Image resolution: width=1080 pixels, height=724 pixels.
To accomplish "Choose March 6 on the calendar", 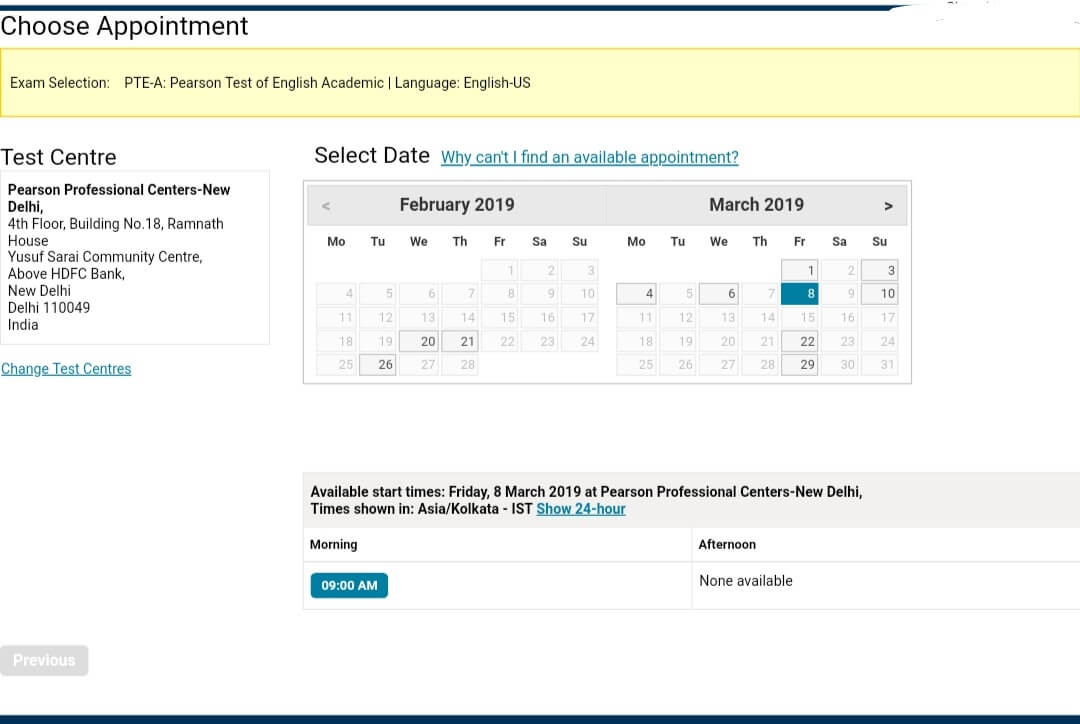I will [x=718, y=293].
